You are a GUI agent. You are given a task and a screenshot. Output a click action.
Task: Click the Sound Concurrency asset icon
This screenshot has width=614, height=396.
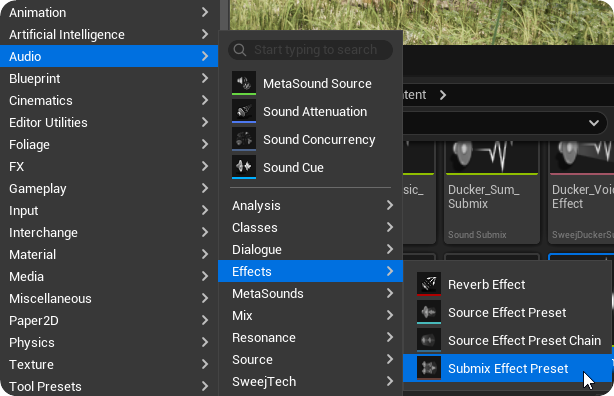pyautogui.click(x=244, y=139)
